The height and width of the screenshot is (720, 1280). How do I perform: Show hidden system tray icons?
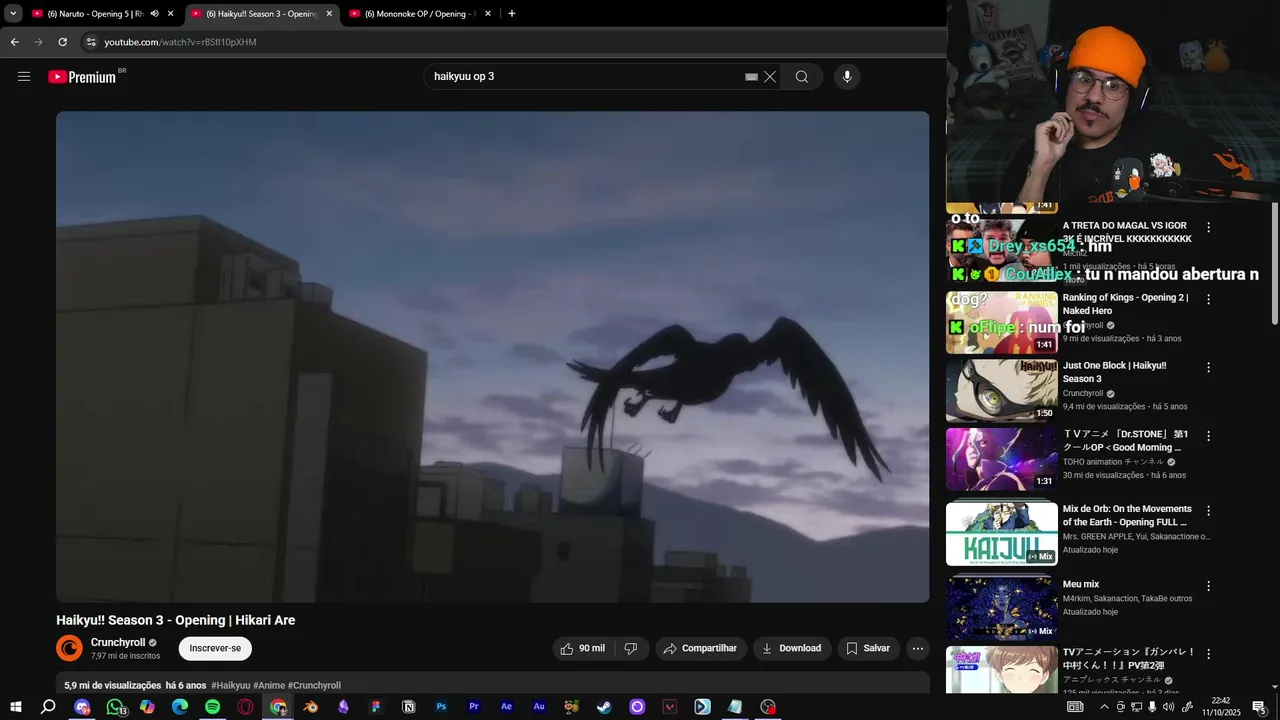pyautogui.click(x=1103, y=707)
